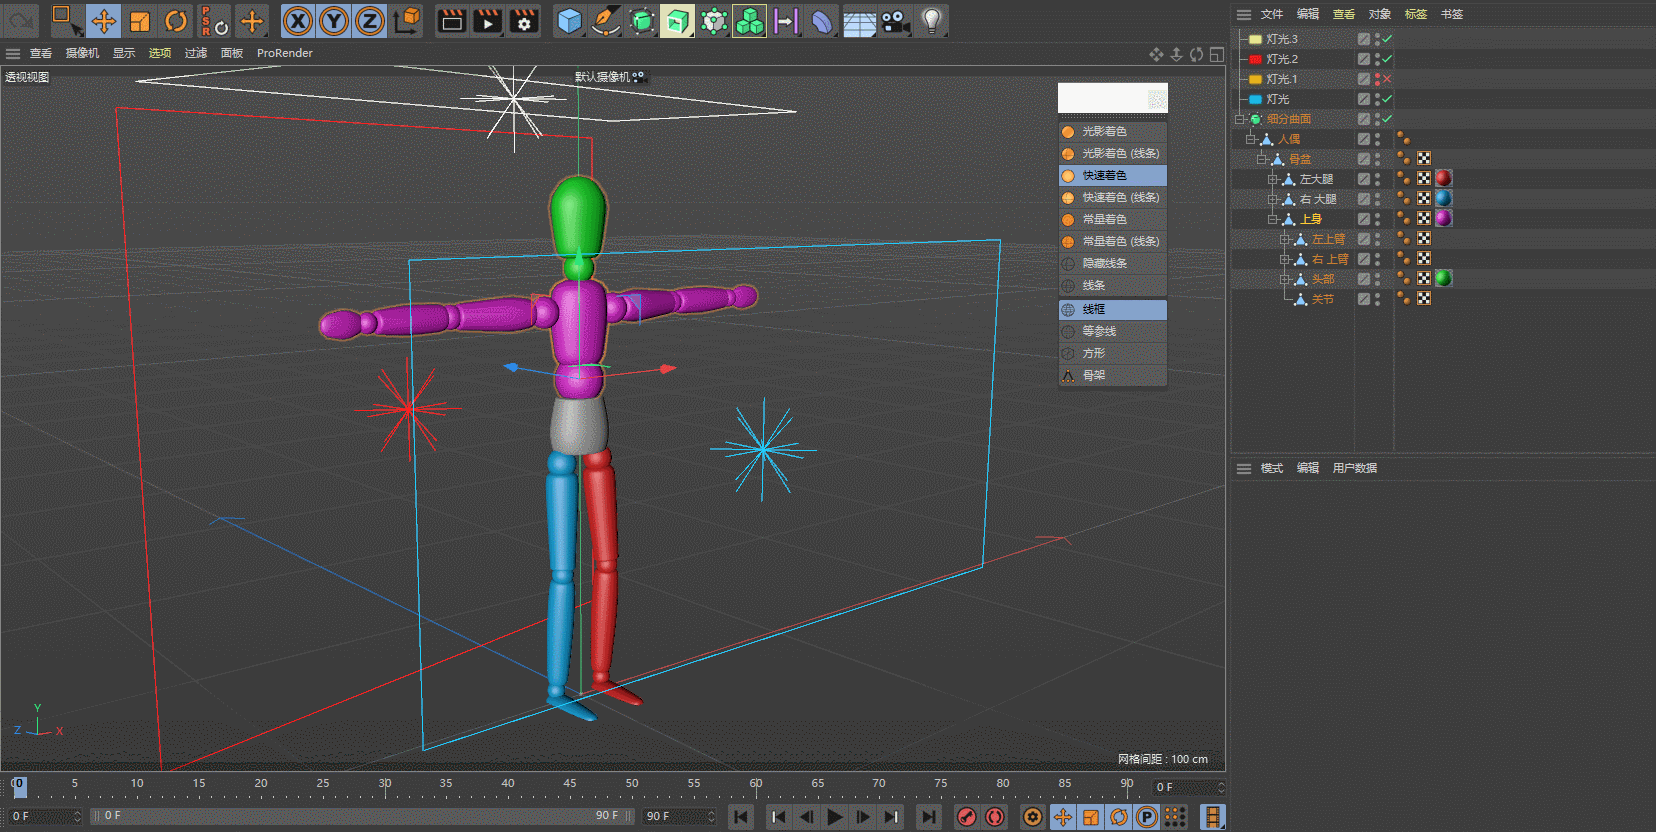This screenshot has height=832, width=1656.
Task: Click the light bulb icon
Action: click(x=931, y=21)
